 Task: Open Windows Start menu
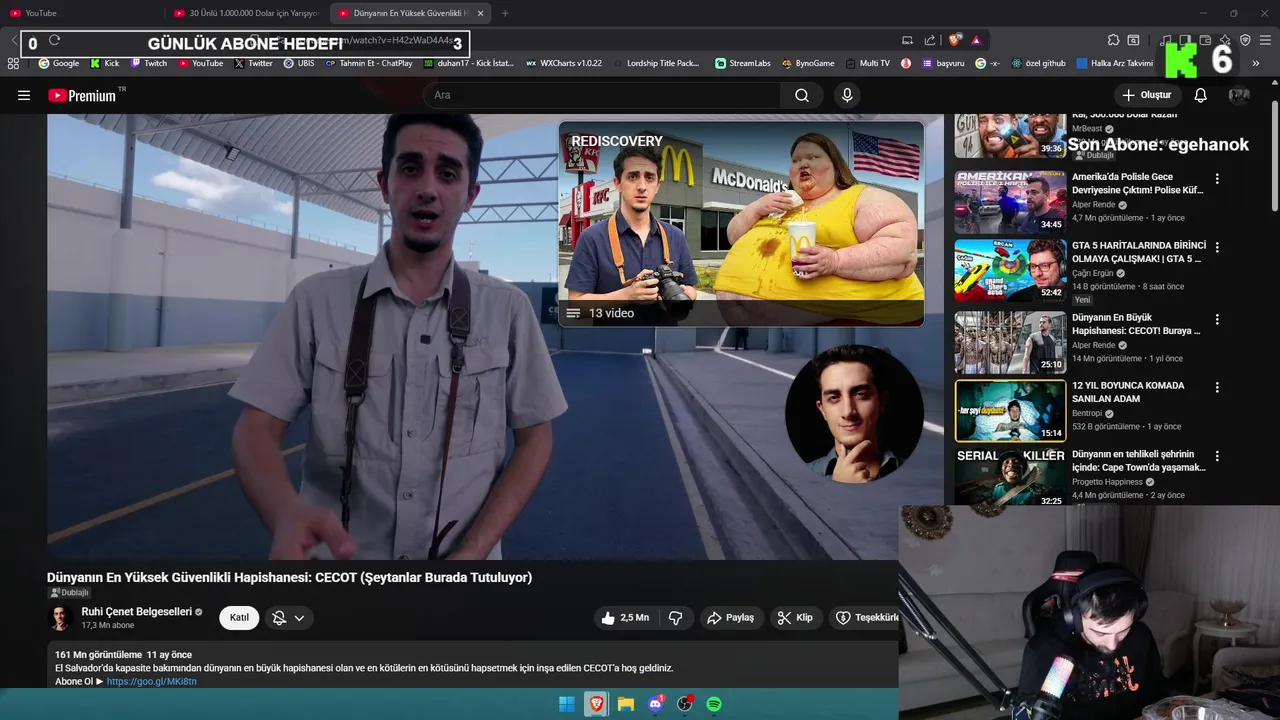coord(566,704)
